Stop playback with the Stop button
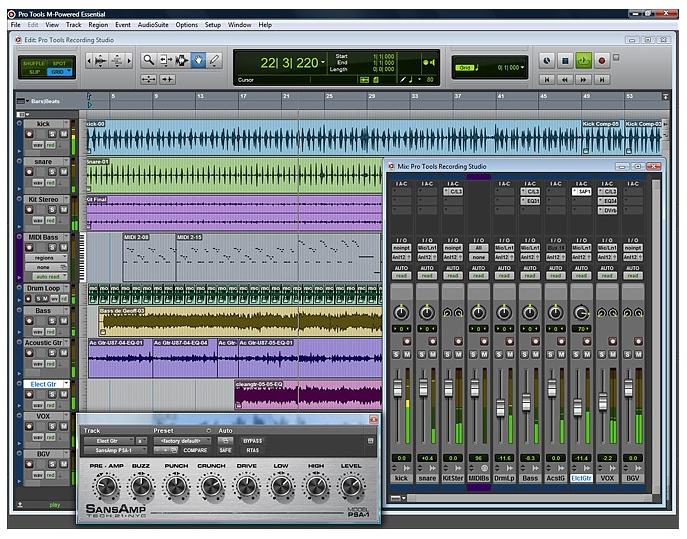 (565, 60)
